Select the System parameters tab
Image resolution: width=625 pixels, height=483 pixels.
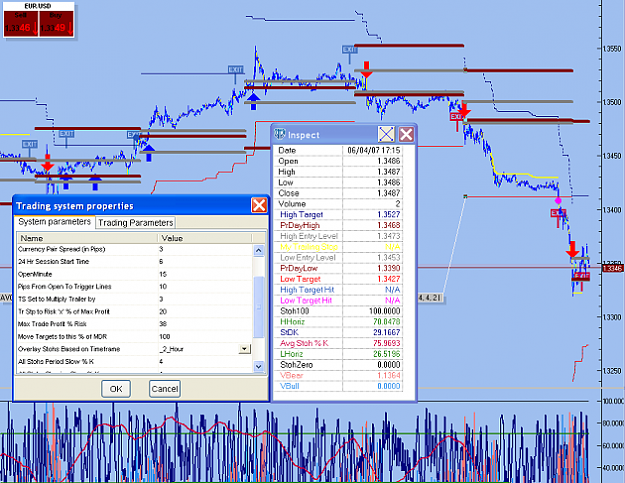point(55,222)
